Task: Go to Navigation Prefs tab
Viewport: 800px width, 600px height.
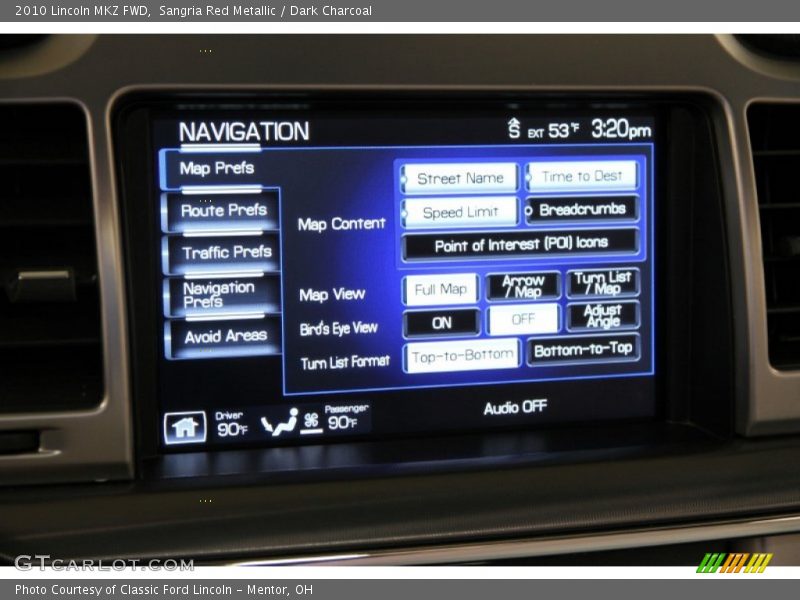Action: pyautogui.click(x=219, y=294)
